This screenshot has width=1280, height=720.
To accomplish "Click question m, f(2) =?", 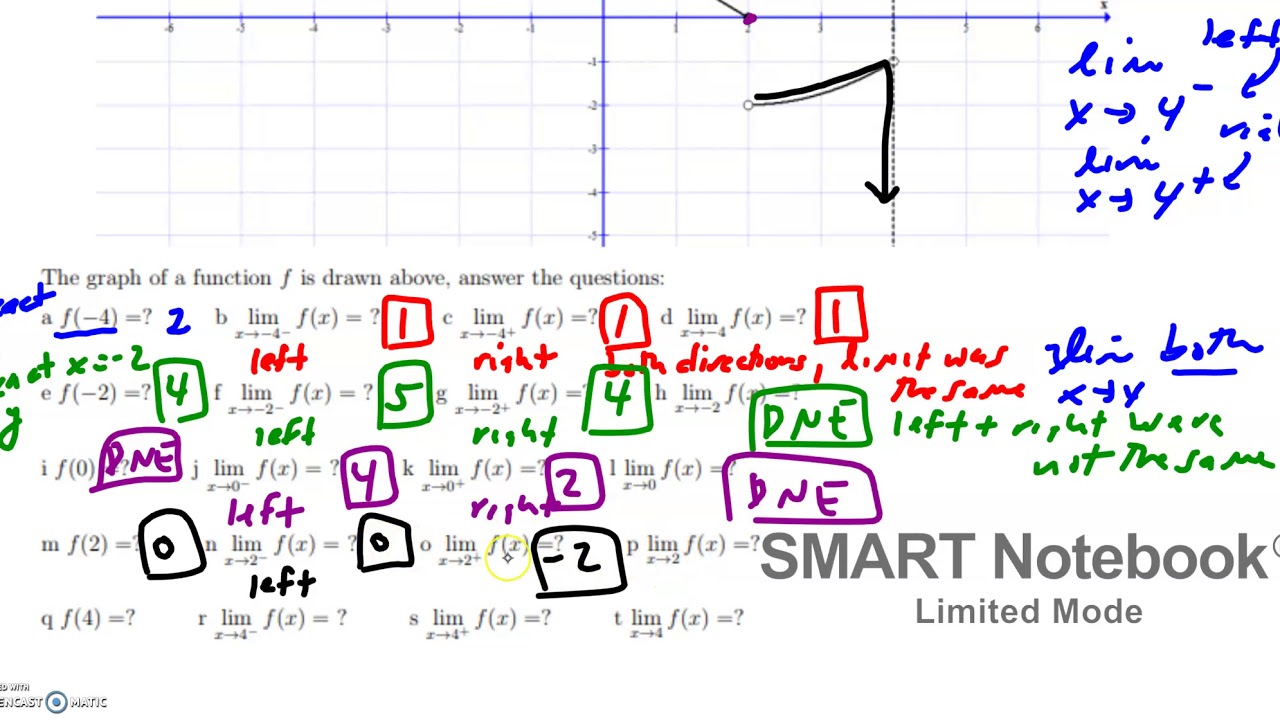I will [88, 545].
